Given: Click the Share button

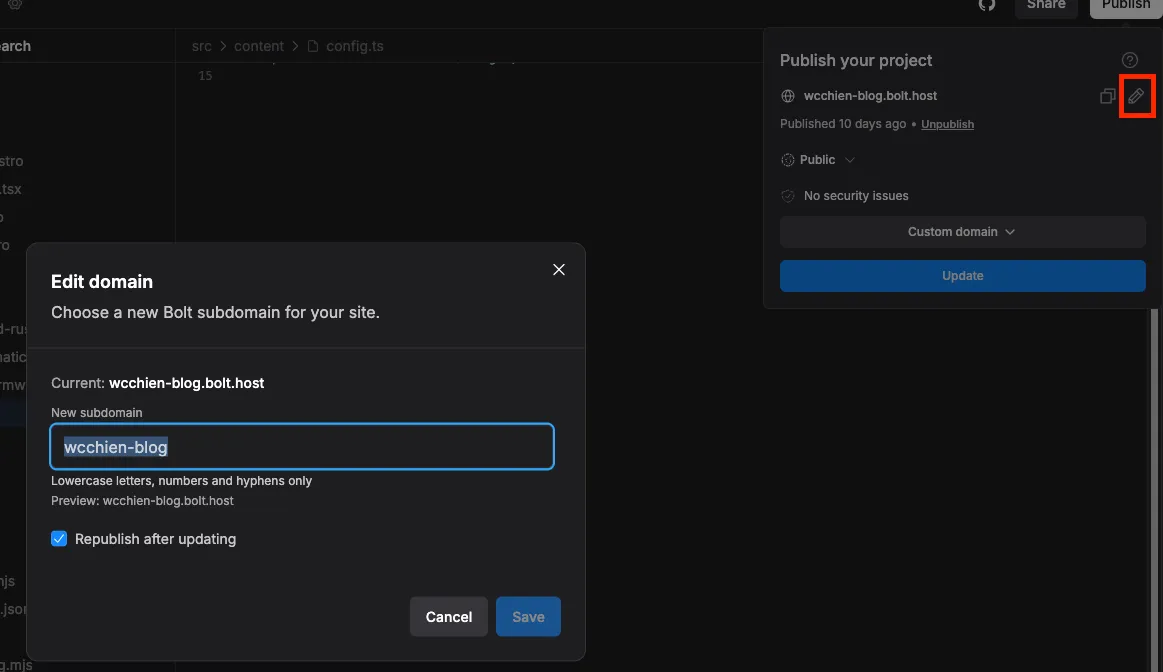Looking at the screenshot, I should coord(1046,6).
